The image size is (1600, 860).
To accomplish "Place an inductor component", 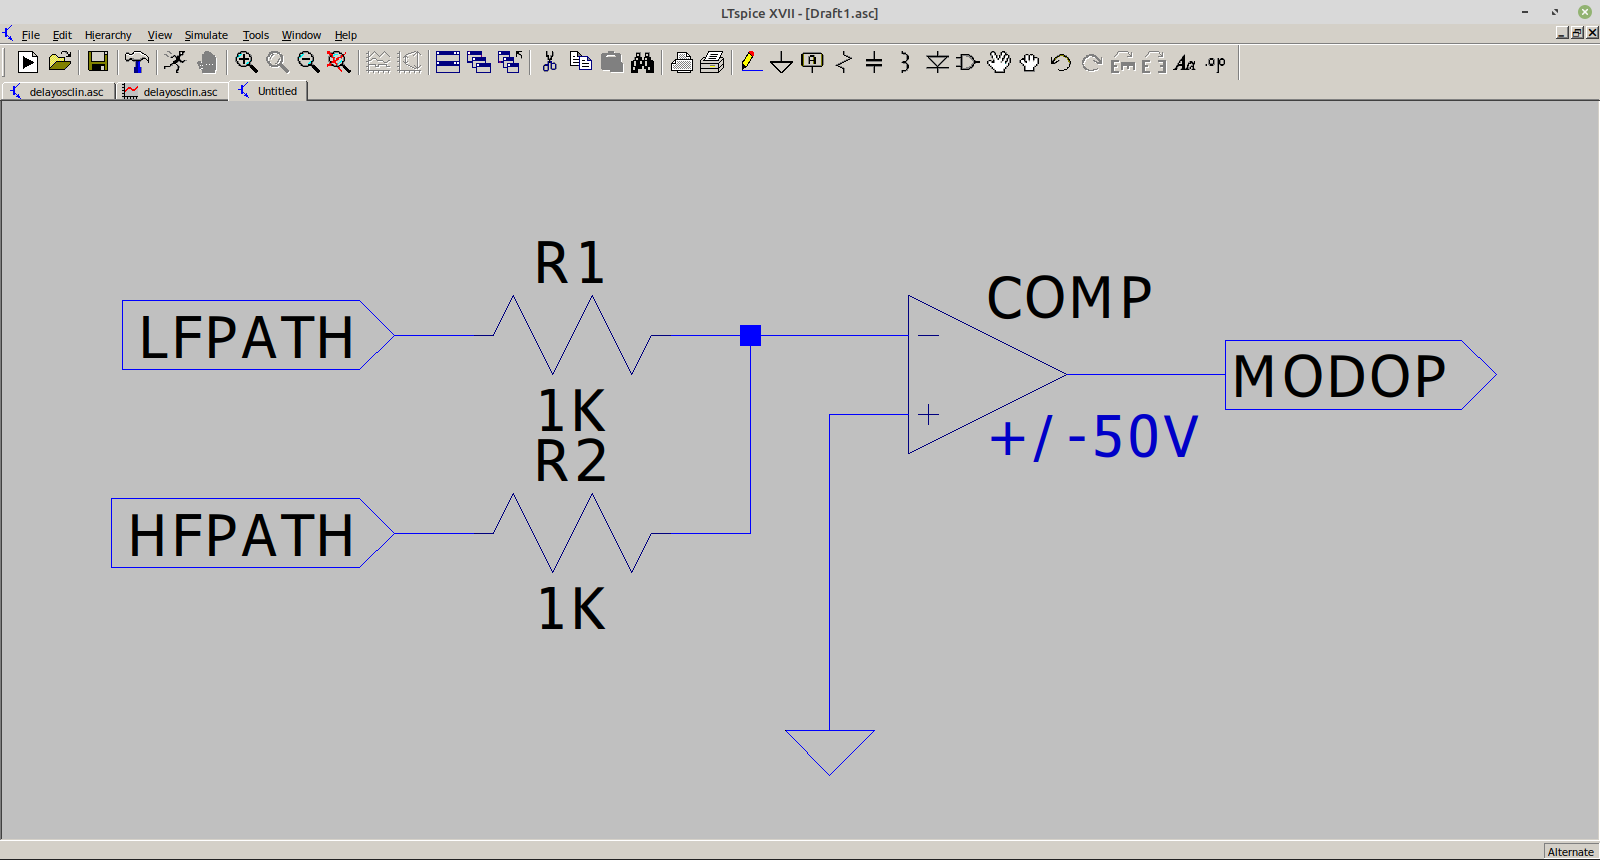I will (x=905, y=62).
